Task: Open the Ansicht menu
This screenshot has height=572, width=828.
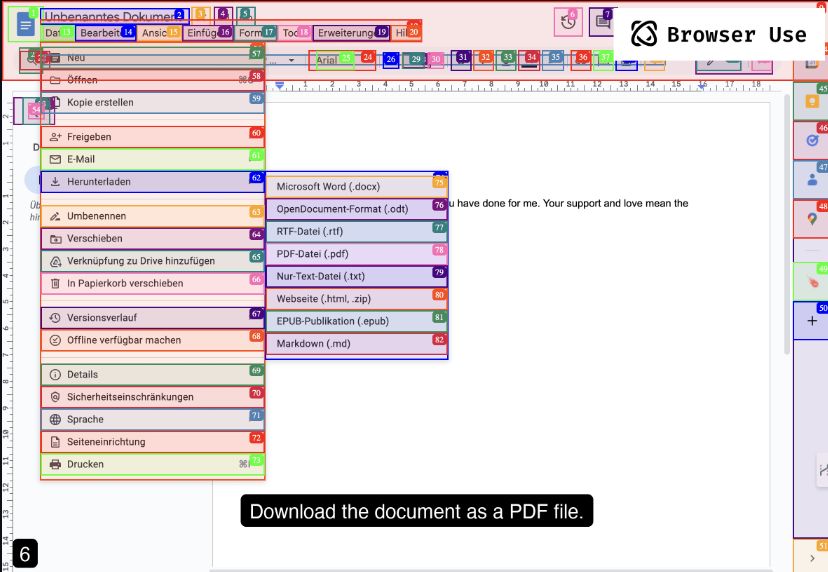Action: 159,33
